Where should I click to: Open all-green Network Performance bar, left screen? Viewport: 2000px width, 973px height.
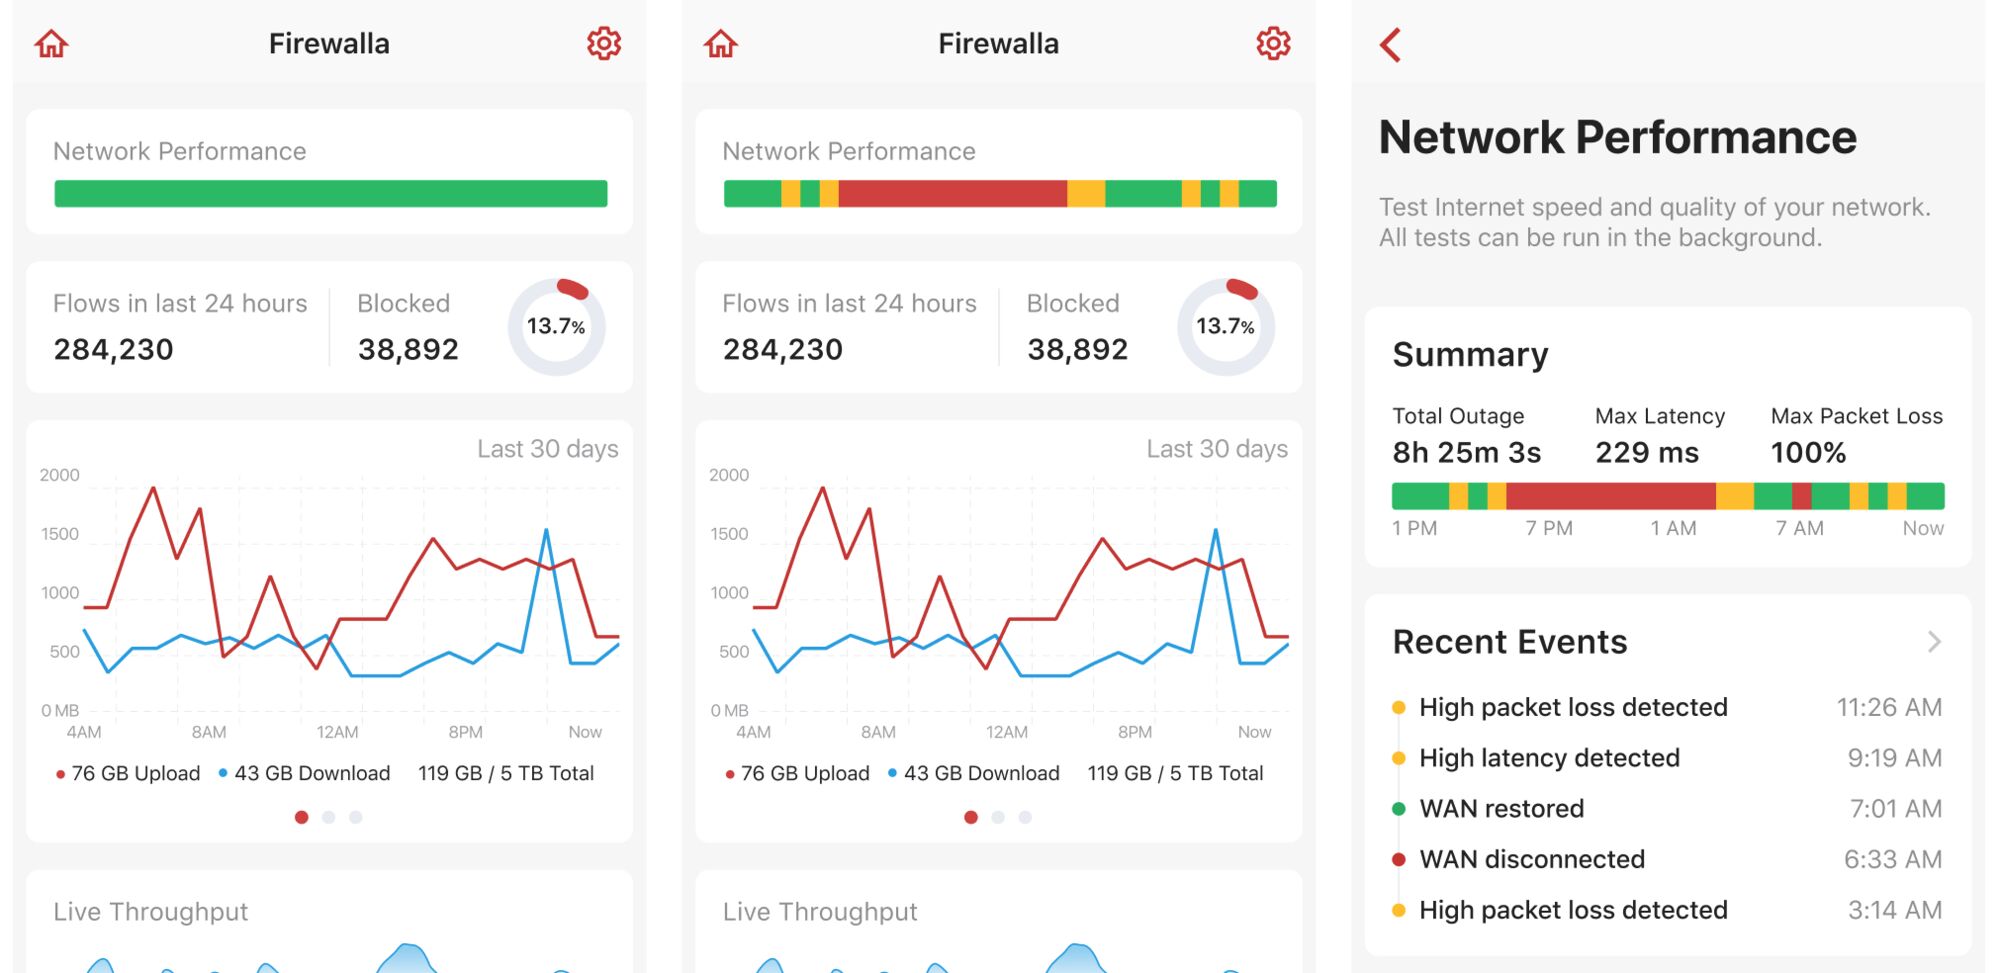[x=331, y=194]
